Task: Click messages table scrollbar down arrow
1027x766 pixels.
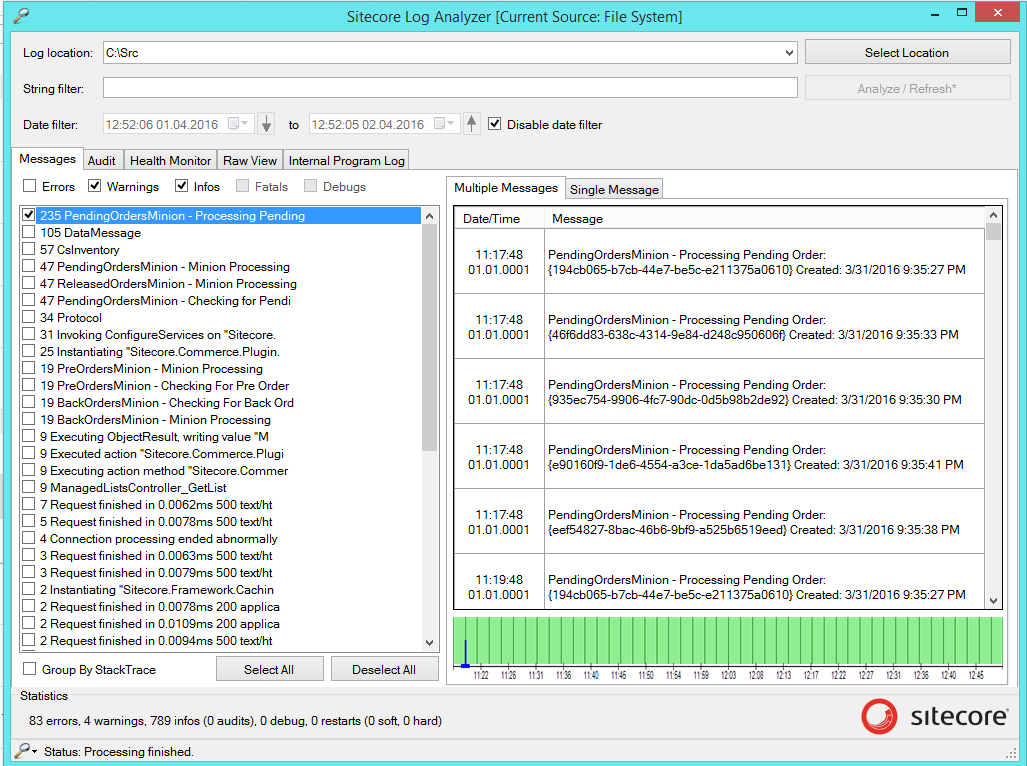Action: pos(993,600)
